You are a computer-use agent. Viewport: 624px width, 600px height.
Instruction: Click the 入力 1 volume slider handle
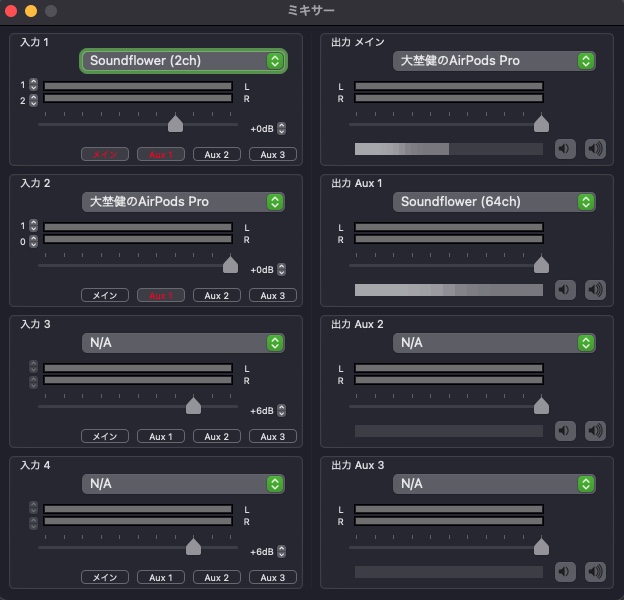pos(176,123)
